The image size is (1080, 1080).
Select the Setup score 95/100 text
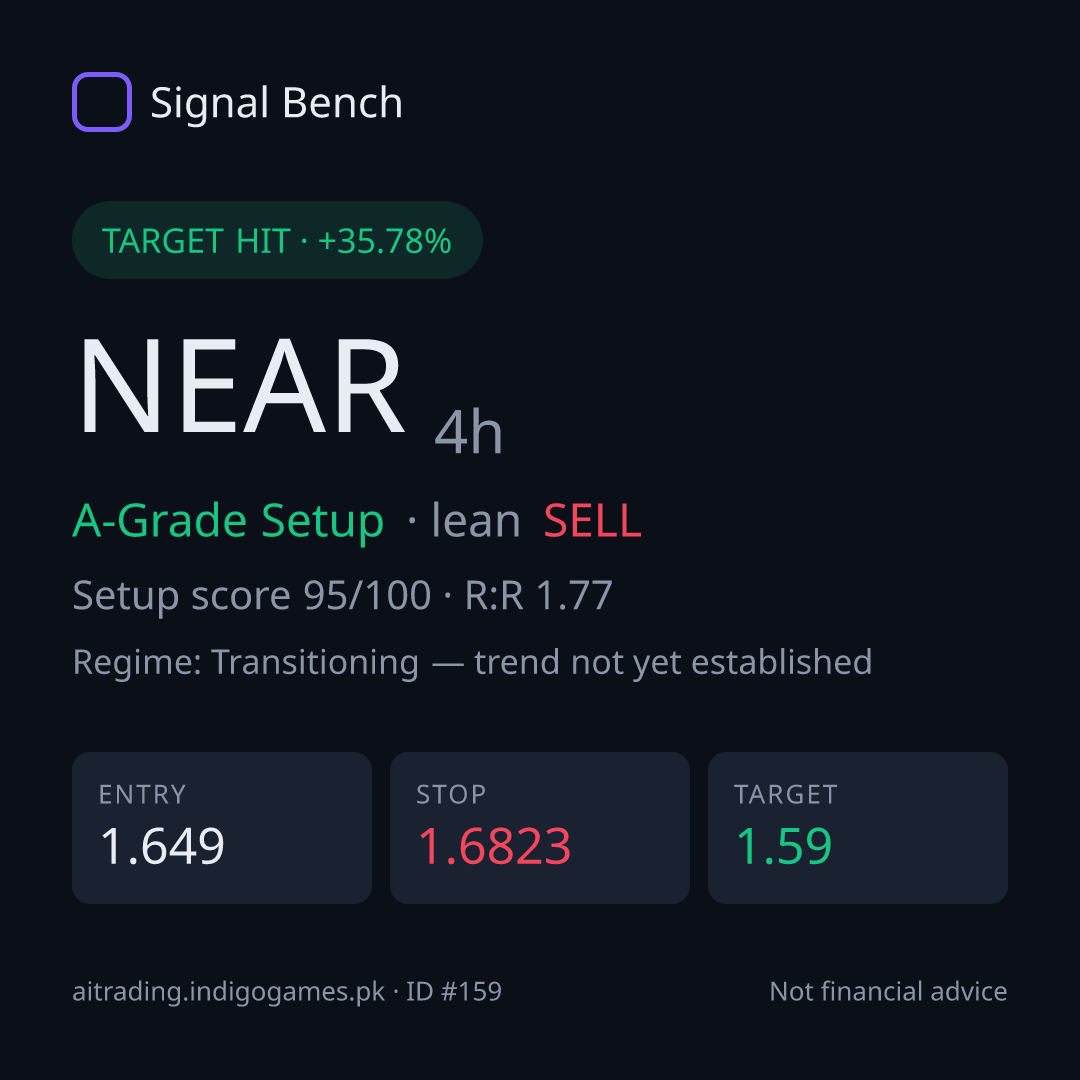click(251, 595)
